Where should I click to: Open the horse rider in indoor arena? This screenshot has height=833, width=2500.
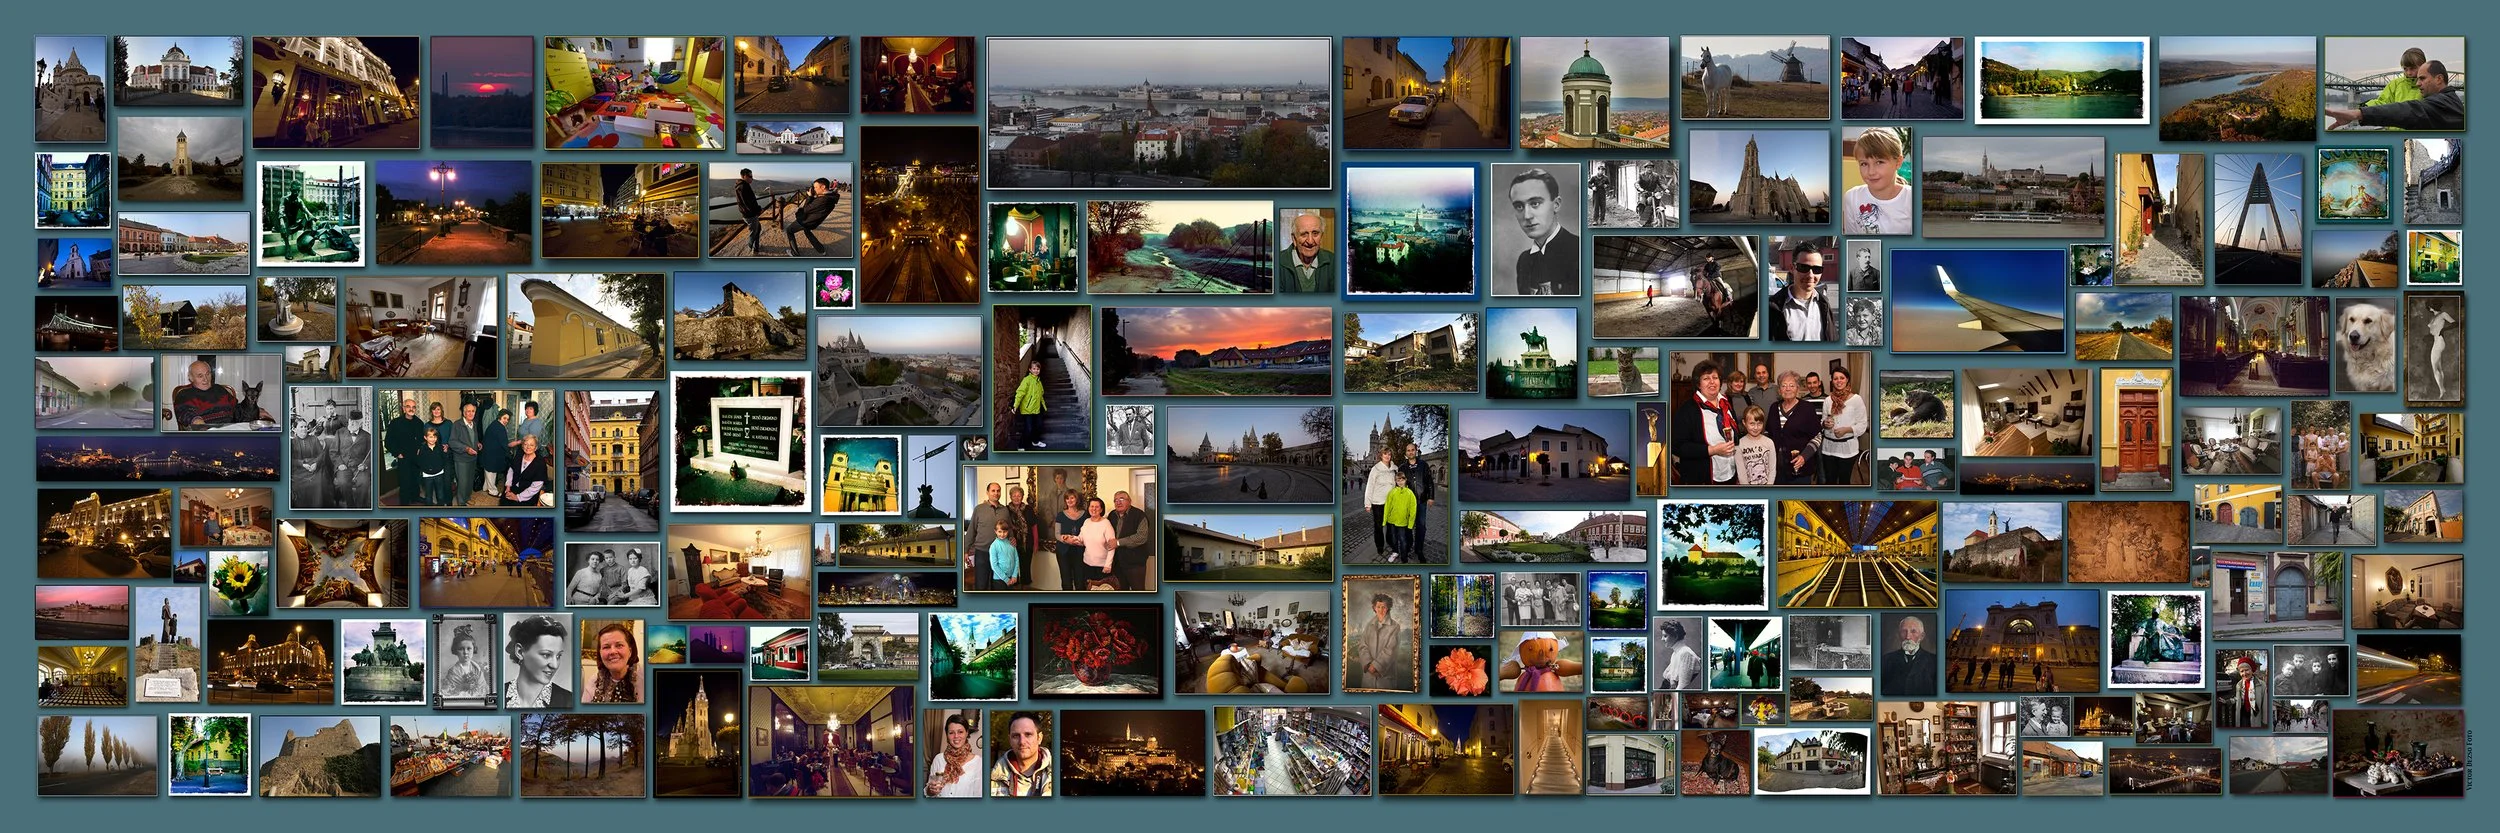[x=1675, y=287]
